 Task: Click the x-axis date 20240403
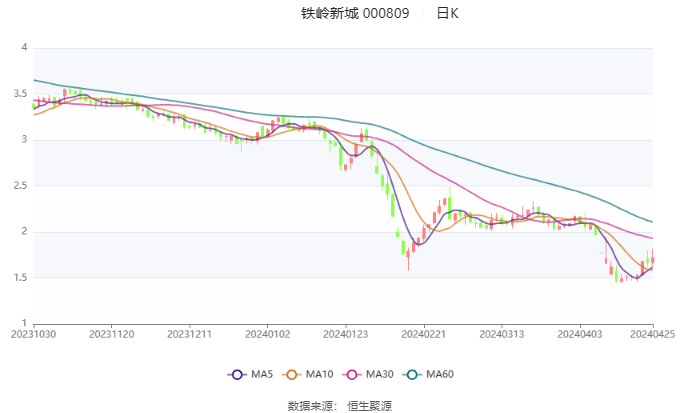click(x=580, y=334)
